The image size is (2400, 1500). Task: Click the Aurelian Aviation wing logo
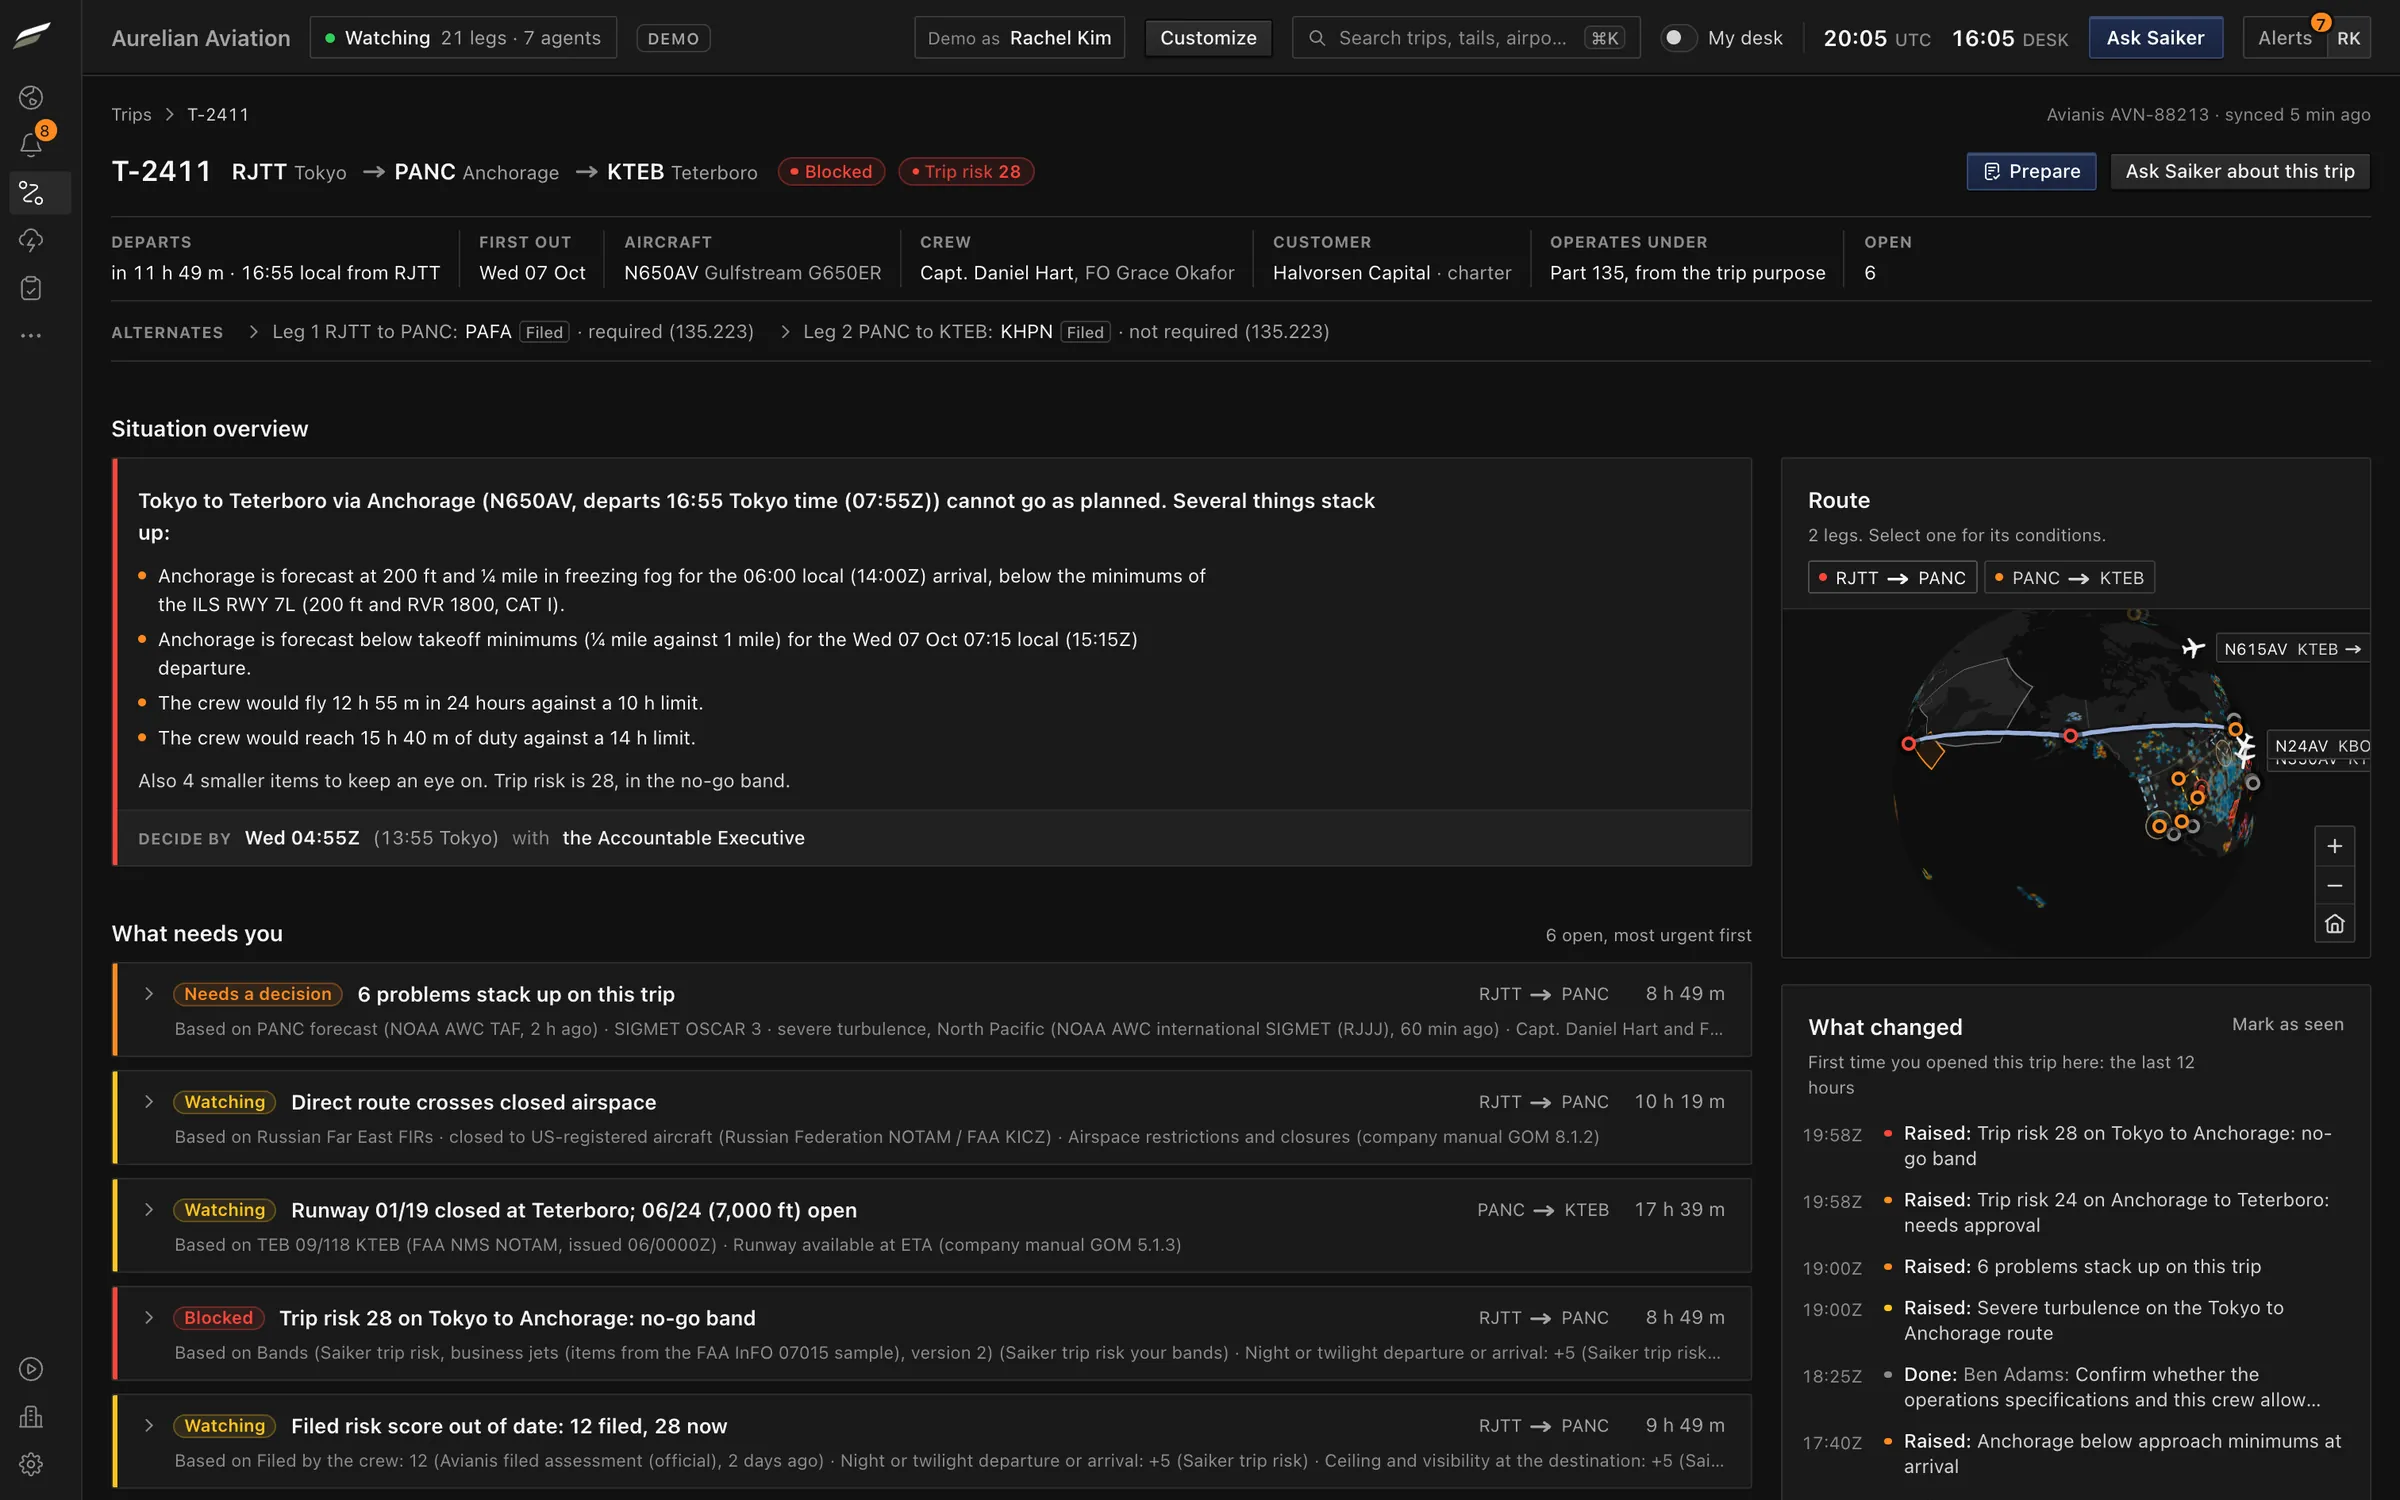click(32, 36)
